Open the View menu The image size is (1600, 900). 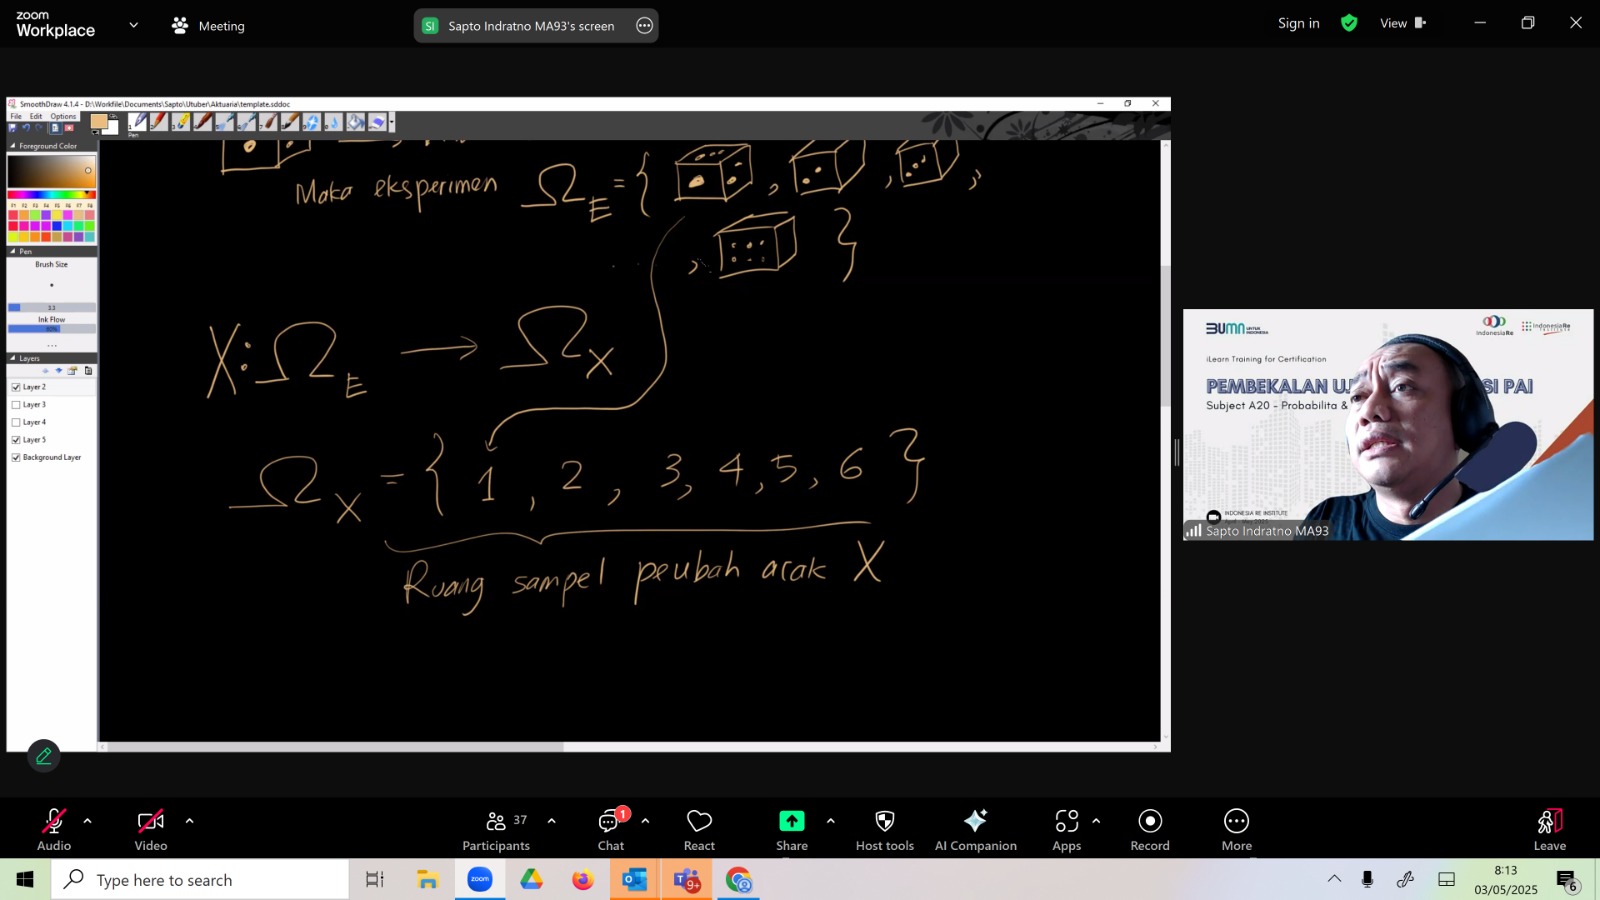tap(1402, 23)
